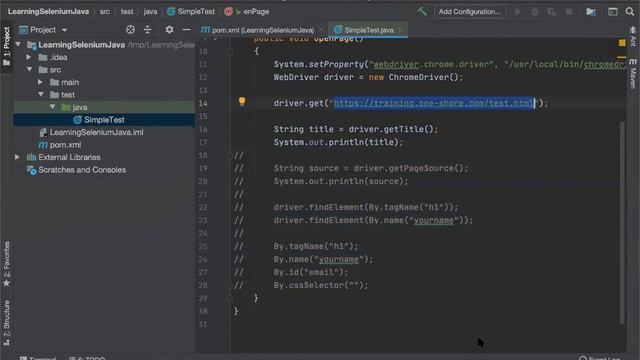Click on 'WebDriver driver = new ChromeDriver();' line

coord(368,77)
